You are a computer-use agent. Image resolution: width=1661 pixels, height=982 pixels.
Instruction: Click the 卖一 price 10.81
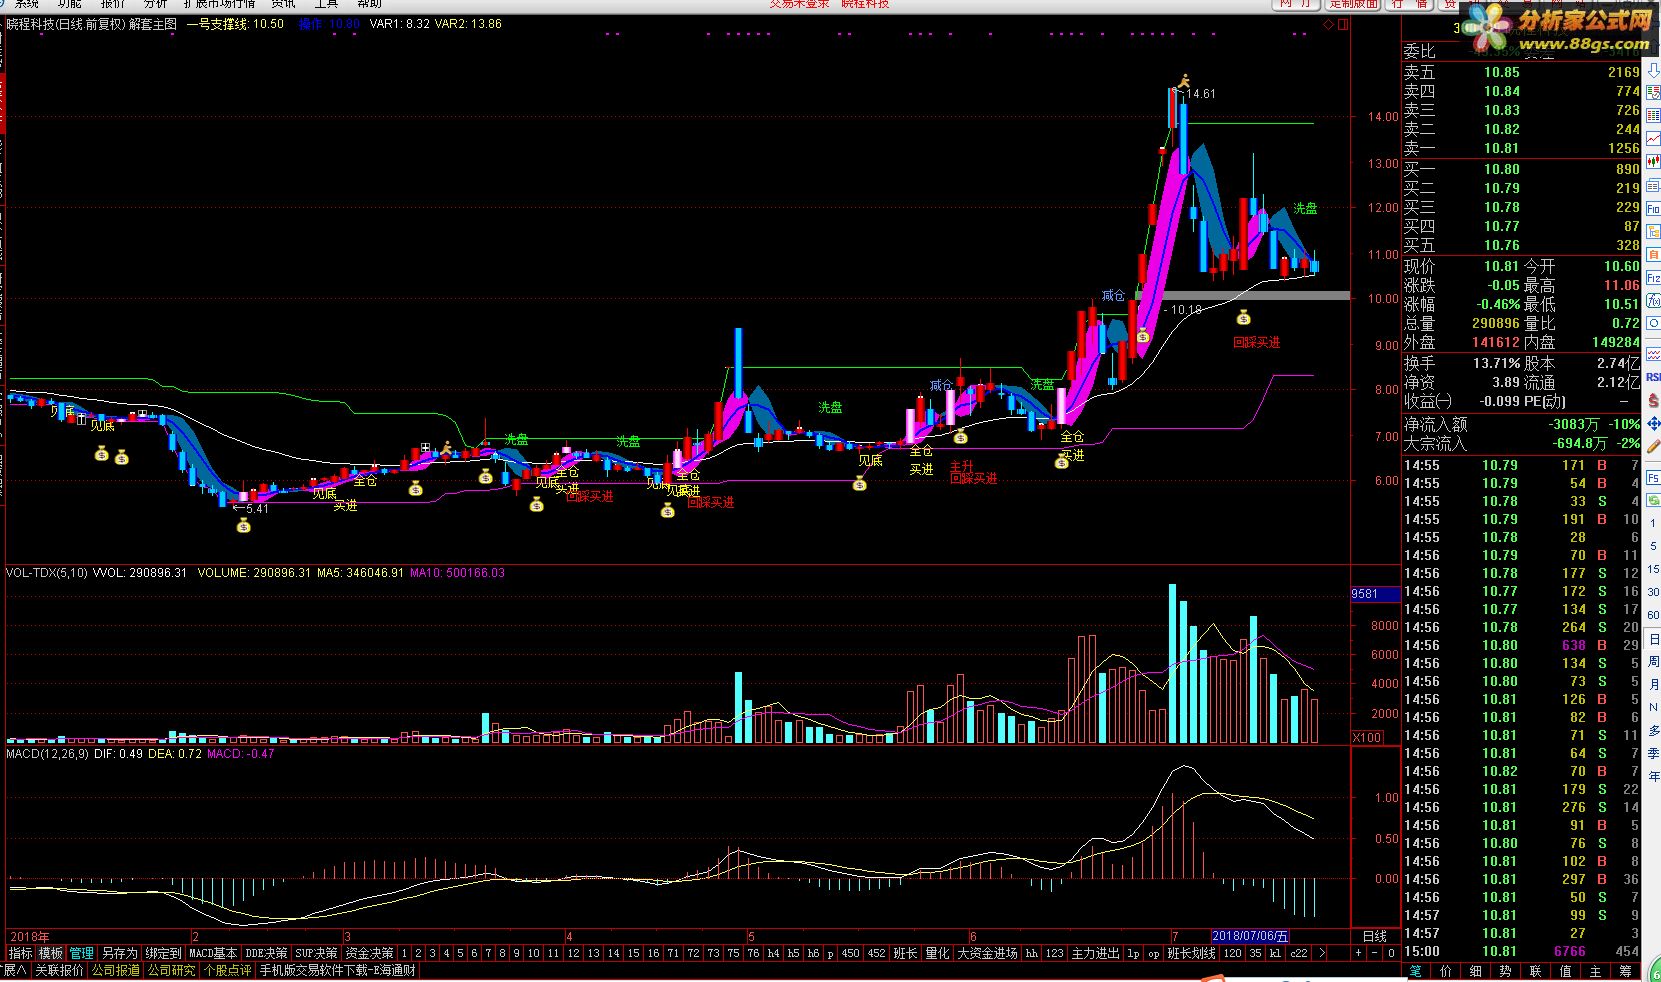coord(1501,148)
